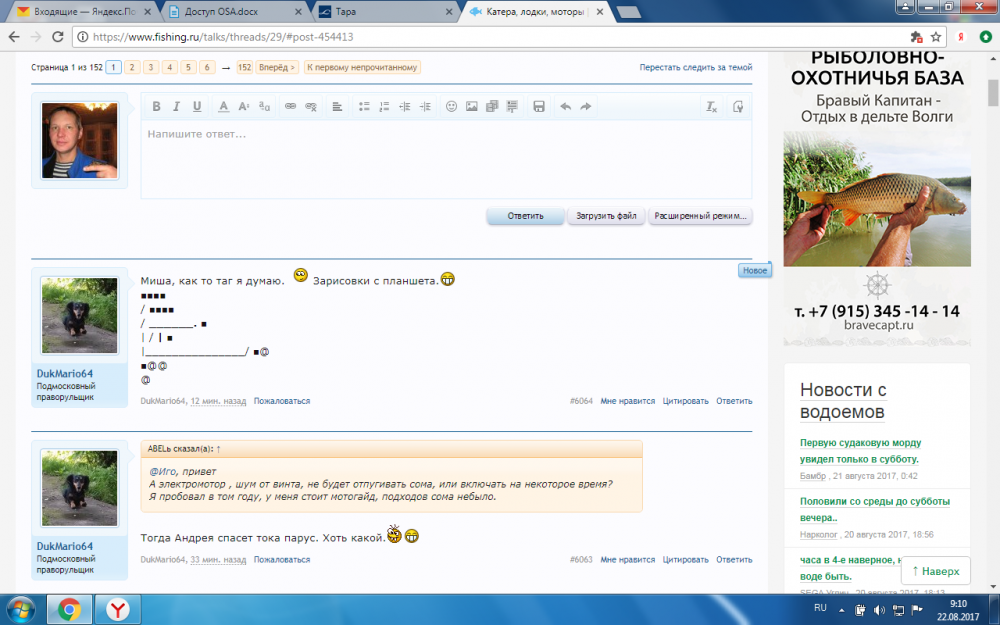Open the smilies picker
This screenshot has height=625, width=1000.
click(451, 107)
